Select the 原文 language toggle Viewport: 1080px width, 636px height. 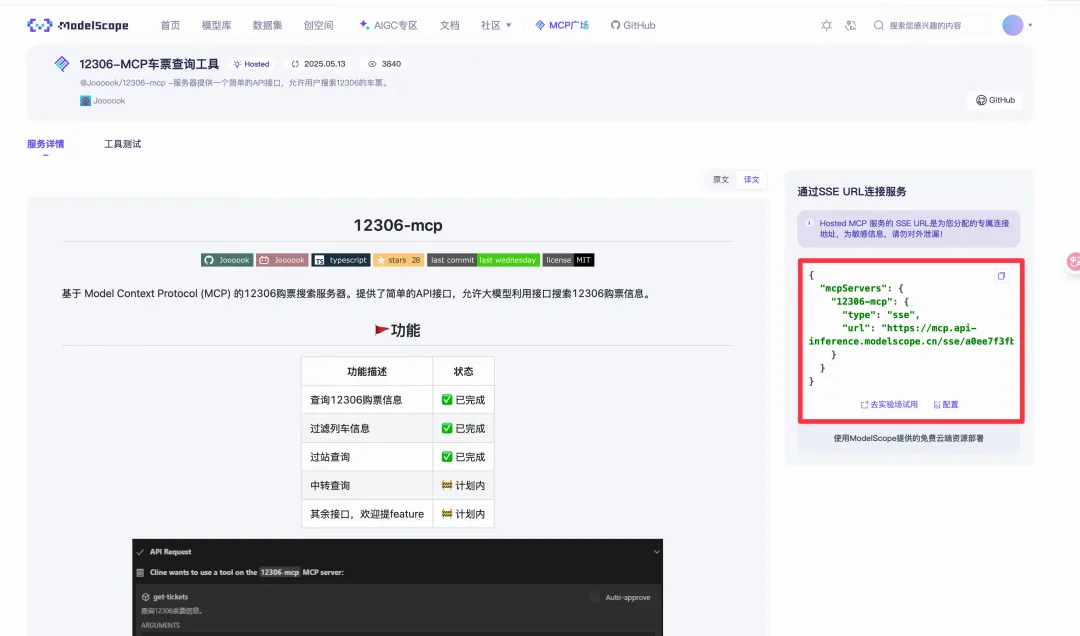[x=720, y=180]
